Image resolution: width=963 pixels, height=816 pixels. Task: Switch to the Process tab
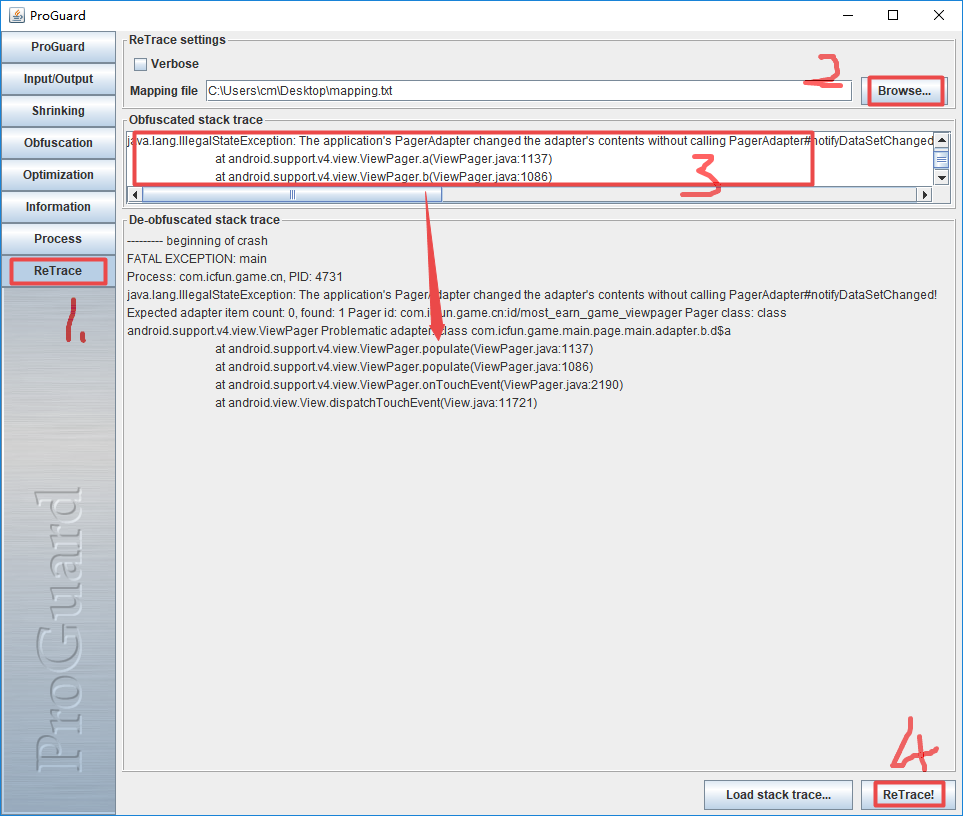click(58, 239)
